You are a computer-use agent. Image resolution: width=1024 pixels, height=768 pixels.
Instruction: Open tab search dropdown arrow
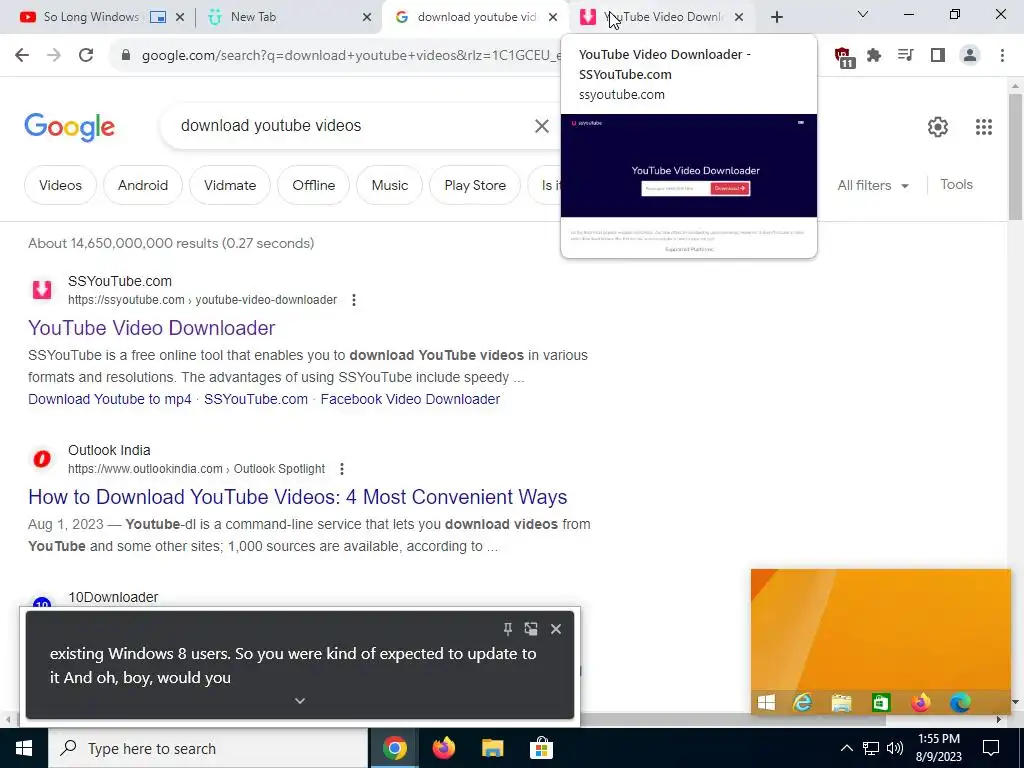[863, 14]
